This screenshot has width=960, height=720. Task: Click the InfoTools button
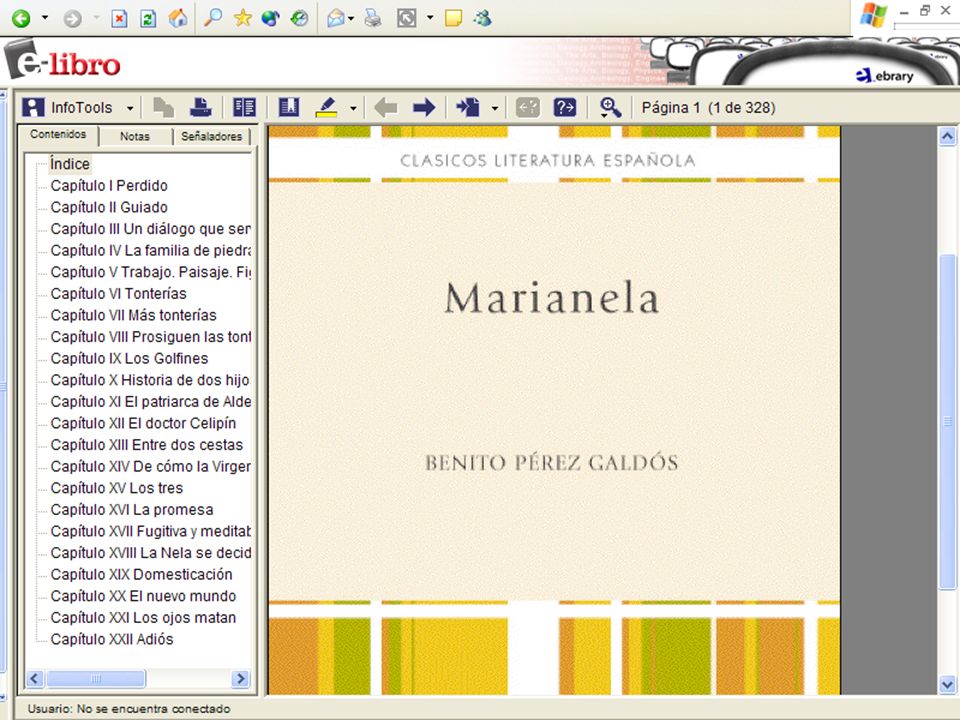click(x=69, y=108)
